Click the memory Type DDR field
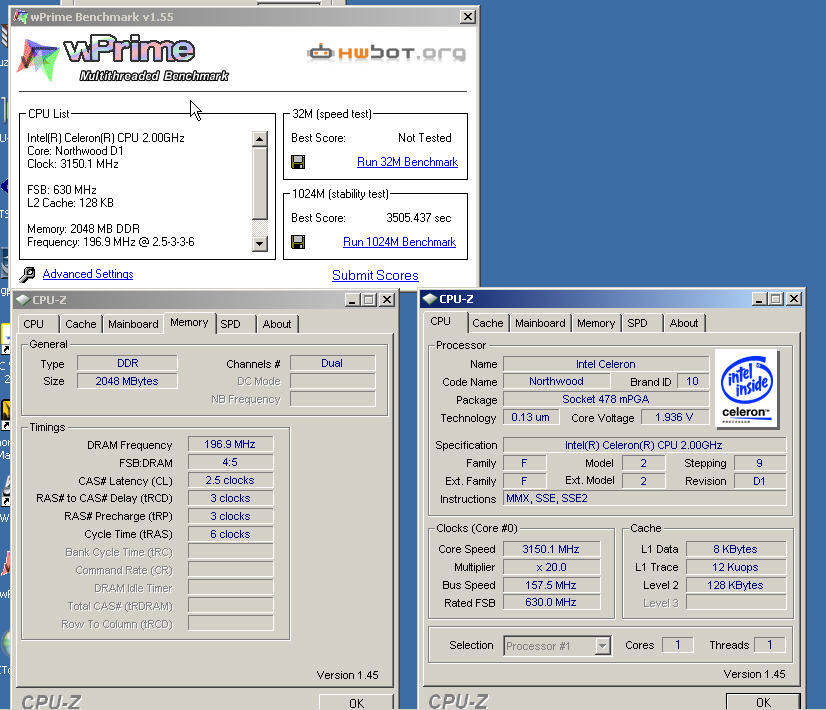Screen dimensions: 826x710 click(x=127, y=363)
